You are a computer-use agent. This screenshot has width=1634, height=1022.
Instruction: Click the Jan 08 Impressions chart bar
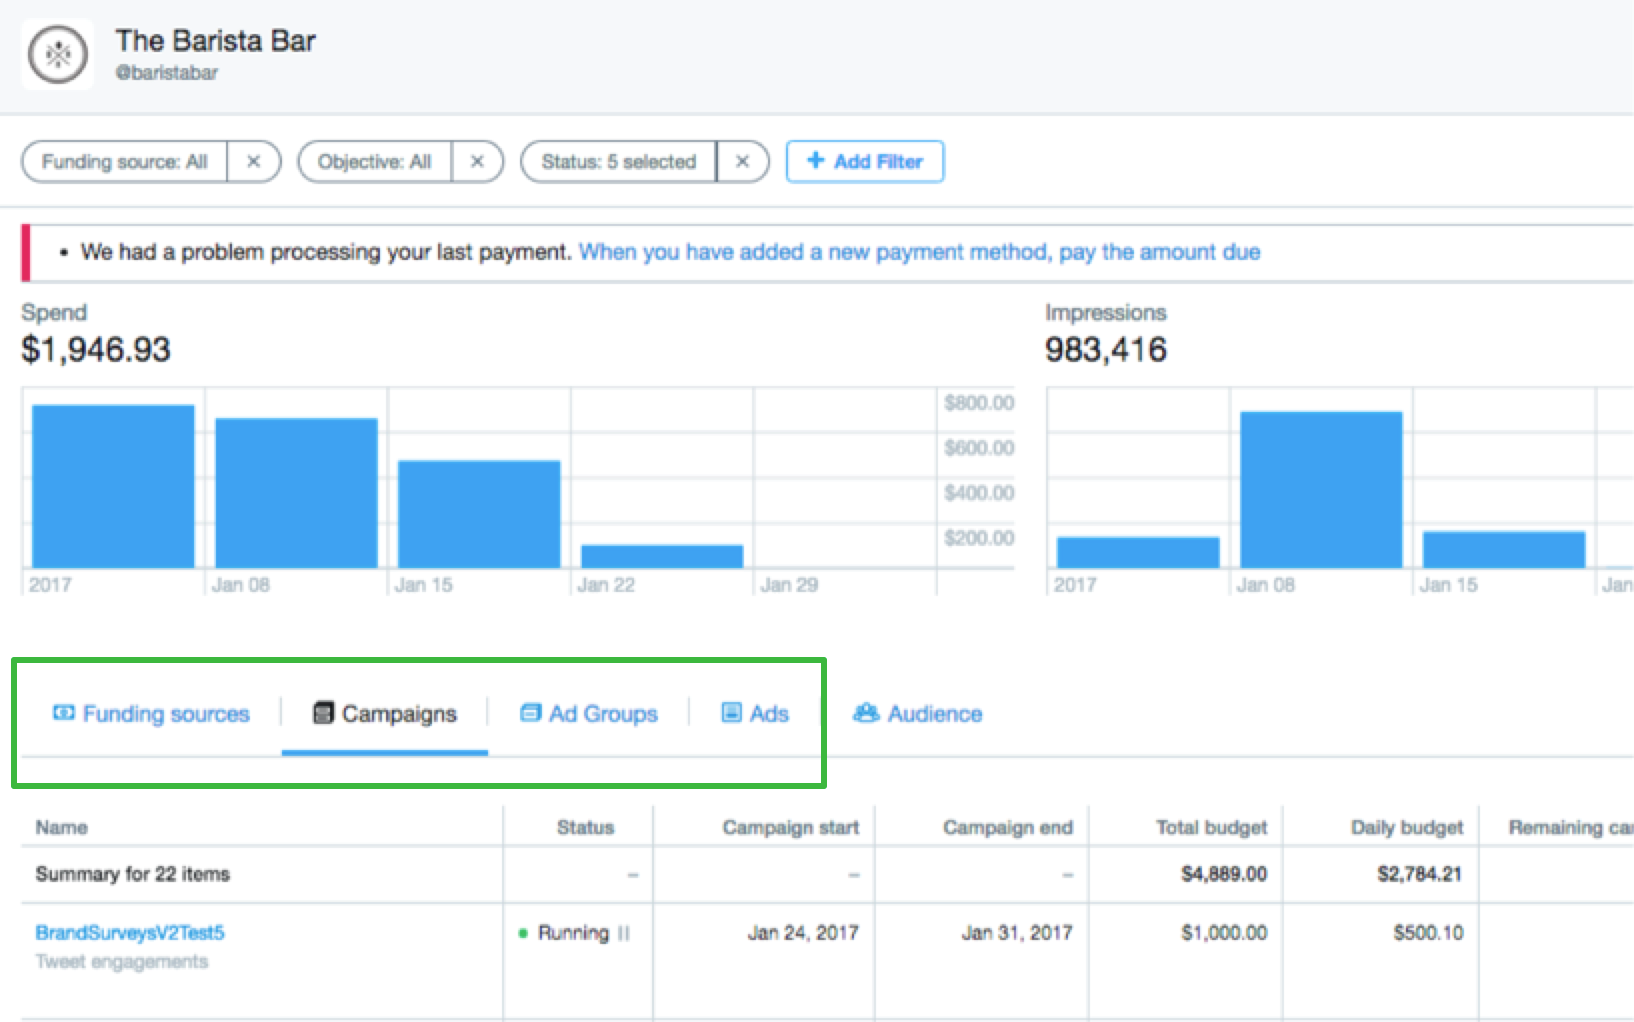pos(1321,490)
